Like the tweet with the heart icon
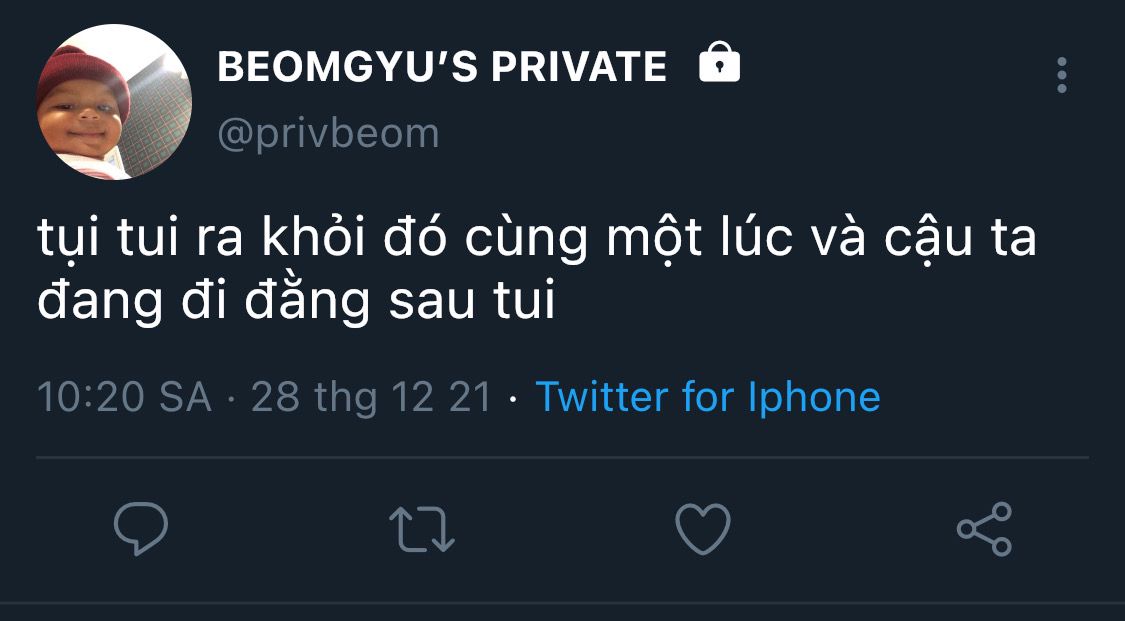Viewport: 1125px width, 621px height. [703, 528]
